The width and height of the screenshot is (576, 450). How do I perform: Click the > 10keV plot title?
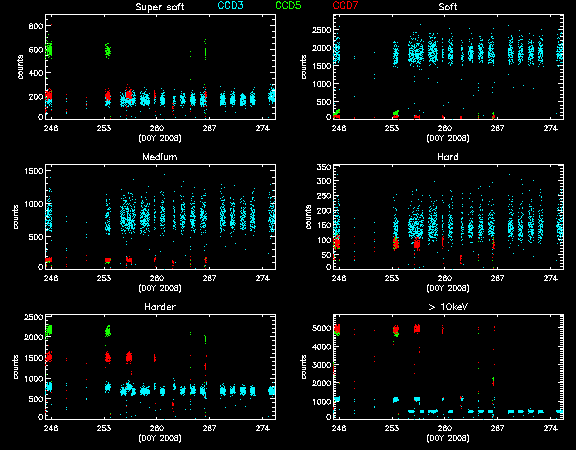point(448,307)
